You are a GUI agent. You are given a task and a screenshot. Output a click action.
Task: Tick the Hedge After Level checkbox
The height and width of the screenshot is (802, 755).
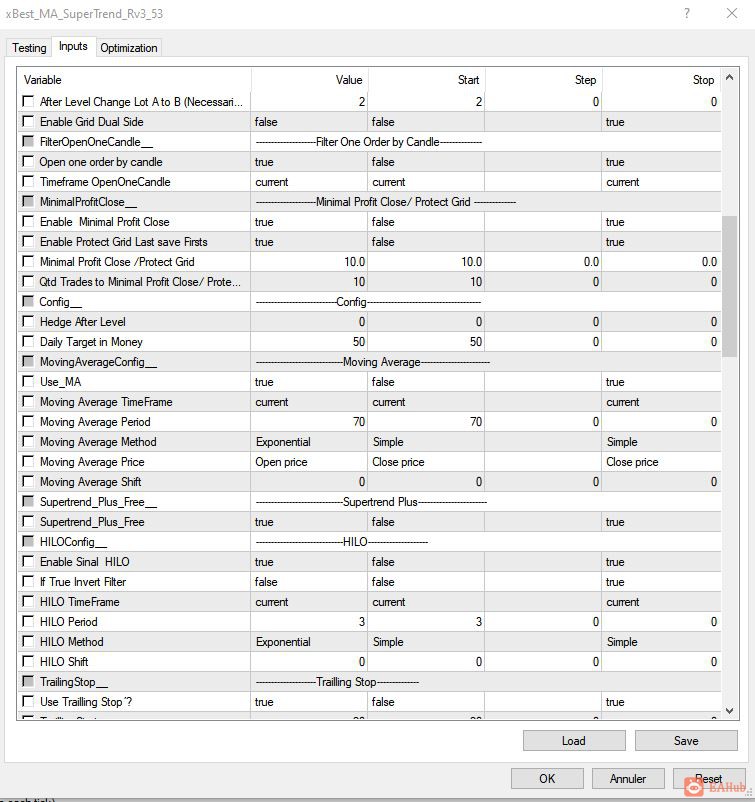point(28,321)
